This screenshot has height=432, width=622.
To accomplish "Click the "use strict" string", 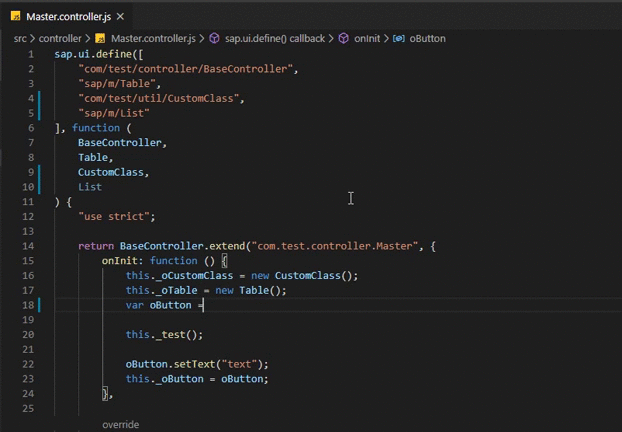I will (114, 217).
